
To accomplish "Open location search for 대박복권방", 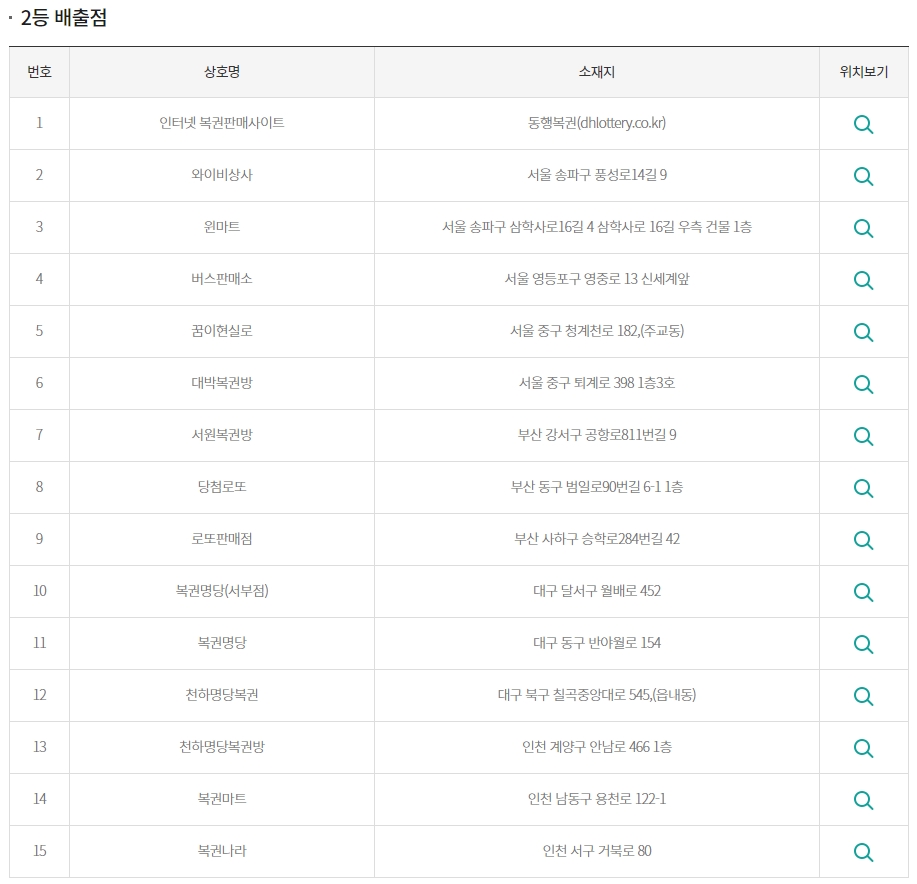I will (863, 384).
